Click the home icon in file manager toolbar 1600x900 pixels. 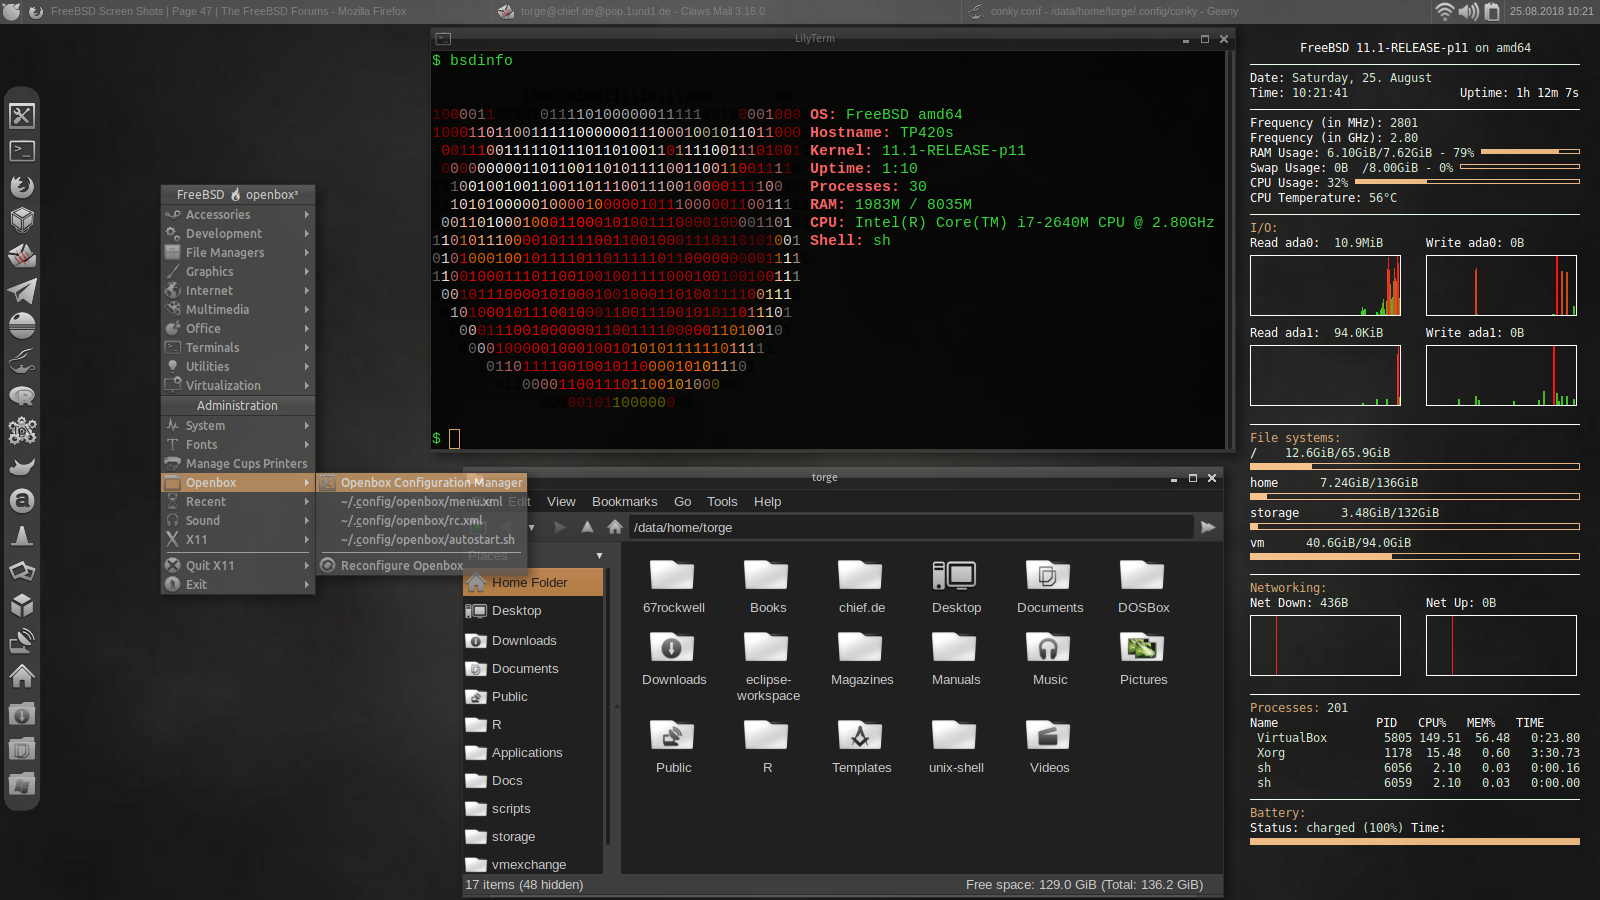[x=615, y=527]
